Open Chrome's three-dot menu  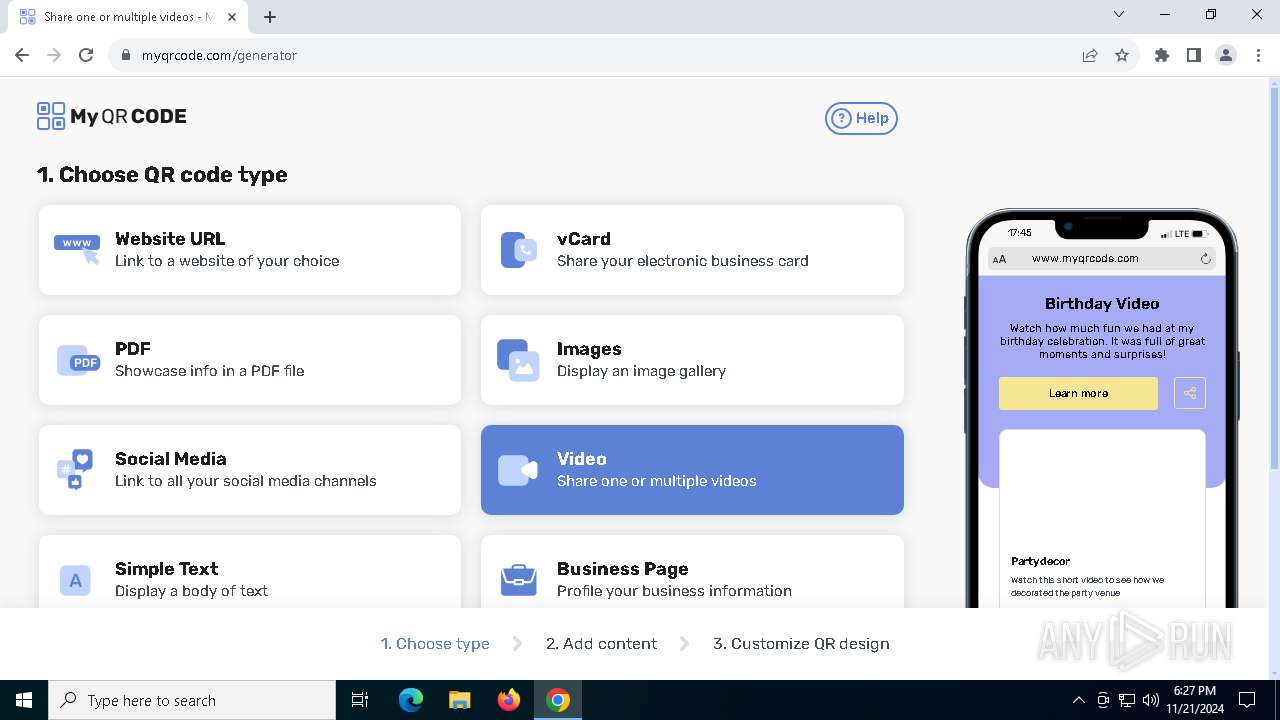[x=1258, y=55]
